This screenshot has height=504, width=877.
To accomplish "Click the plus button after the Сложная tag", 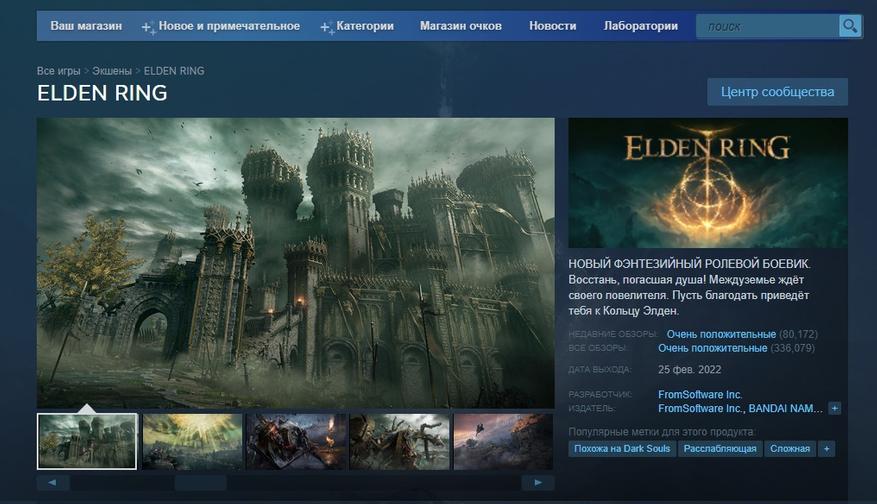I will coord(826,449).
